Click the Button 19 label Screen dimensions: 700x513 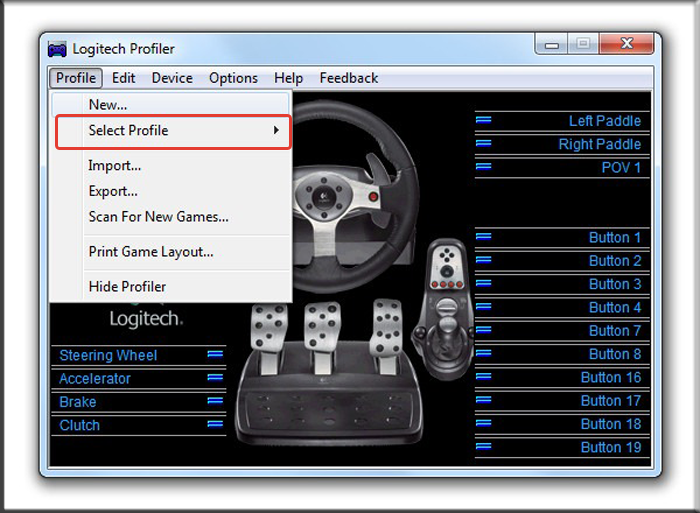(611, 447)
